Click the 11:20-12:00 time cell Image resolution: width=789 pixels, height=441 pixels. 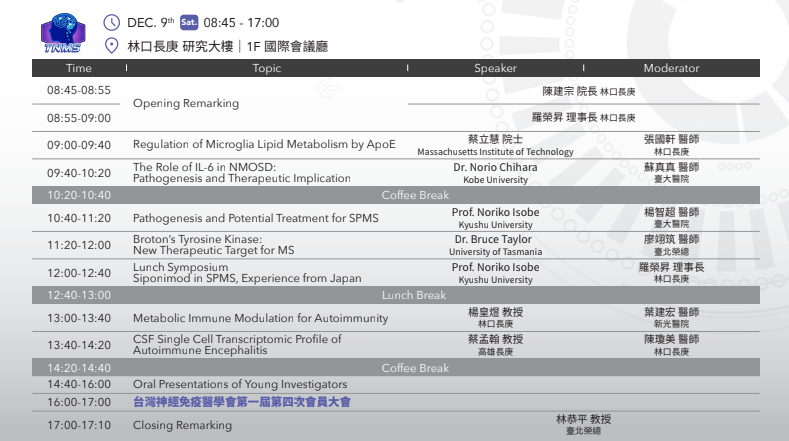coord(79,245)
